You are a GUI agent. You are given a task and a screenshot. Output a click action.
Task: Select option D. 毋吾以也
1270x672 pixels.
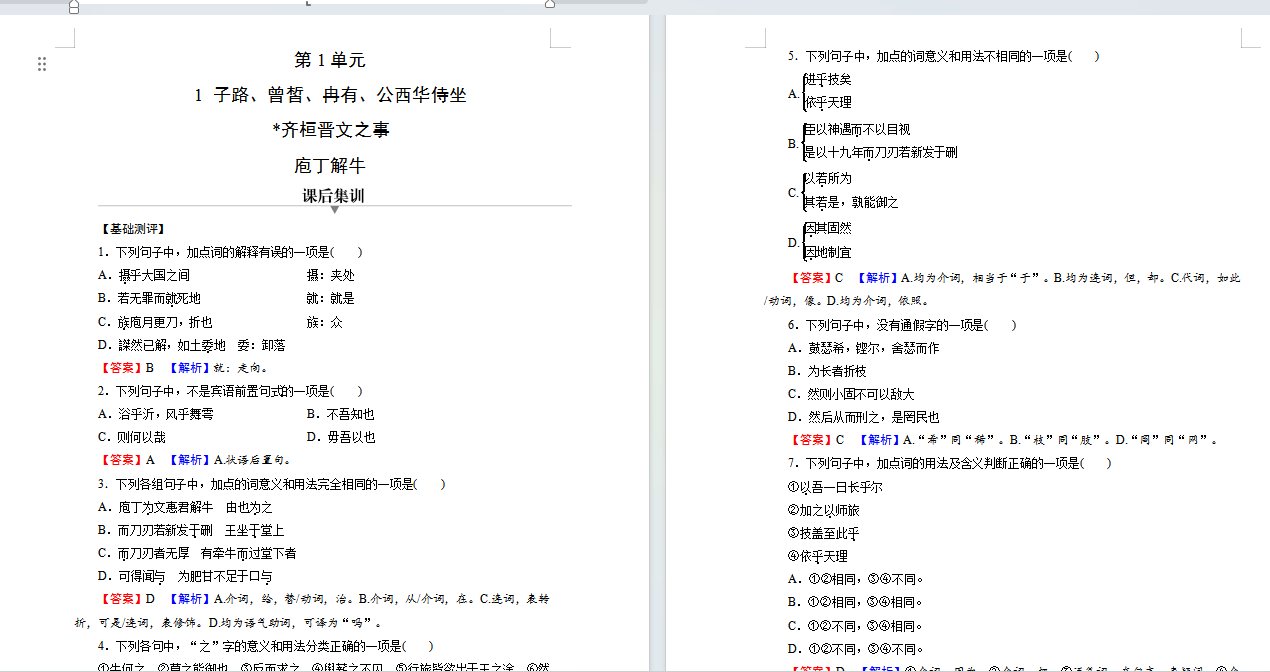(x=341, y=437)
